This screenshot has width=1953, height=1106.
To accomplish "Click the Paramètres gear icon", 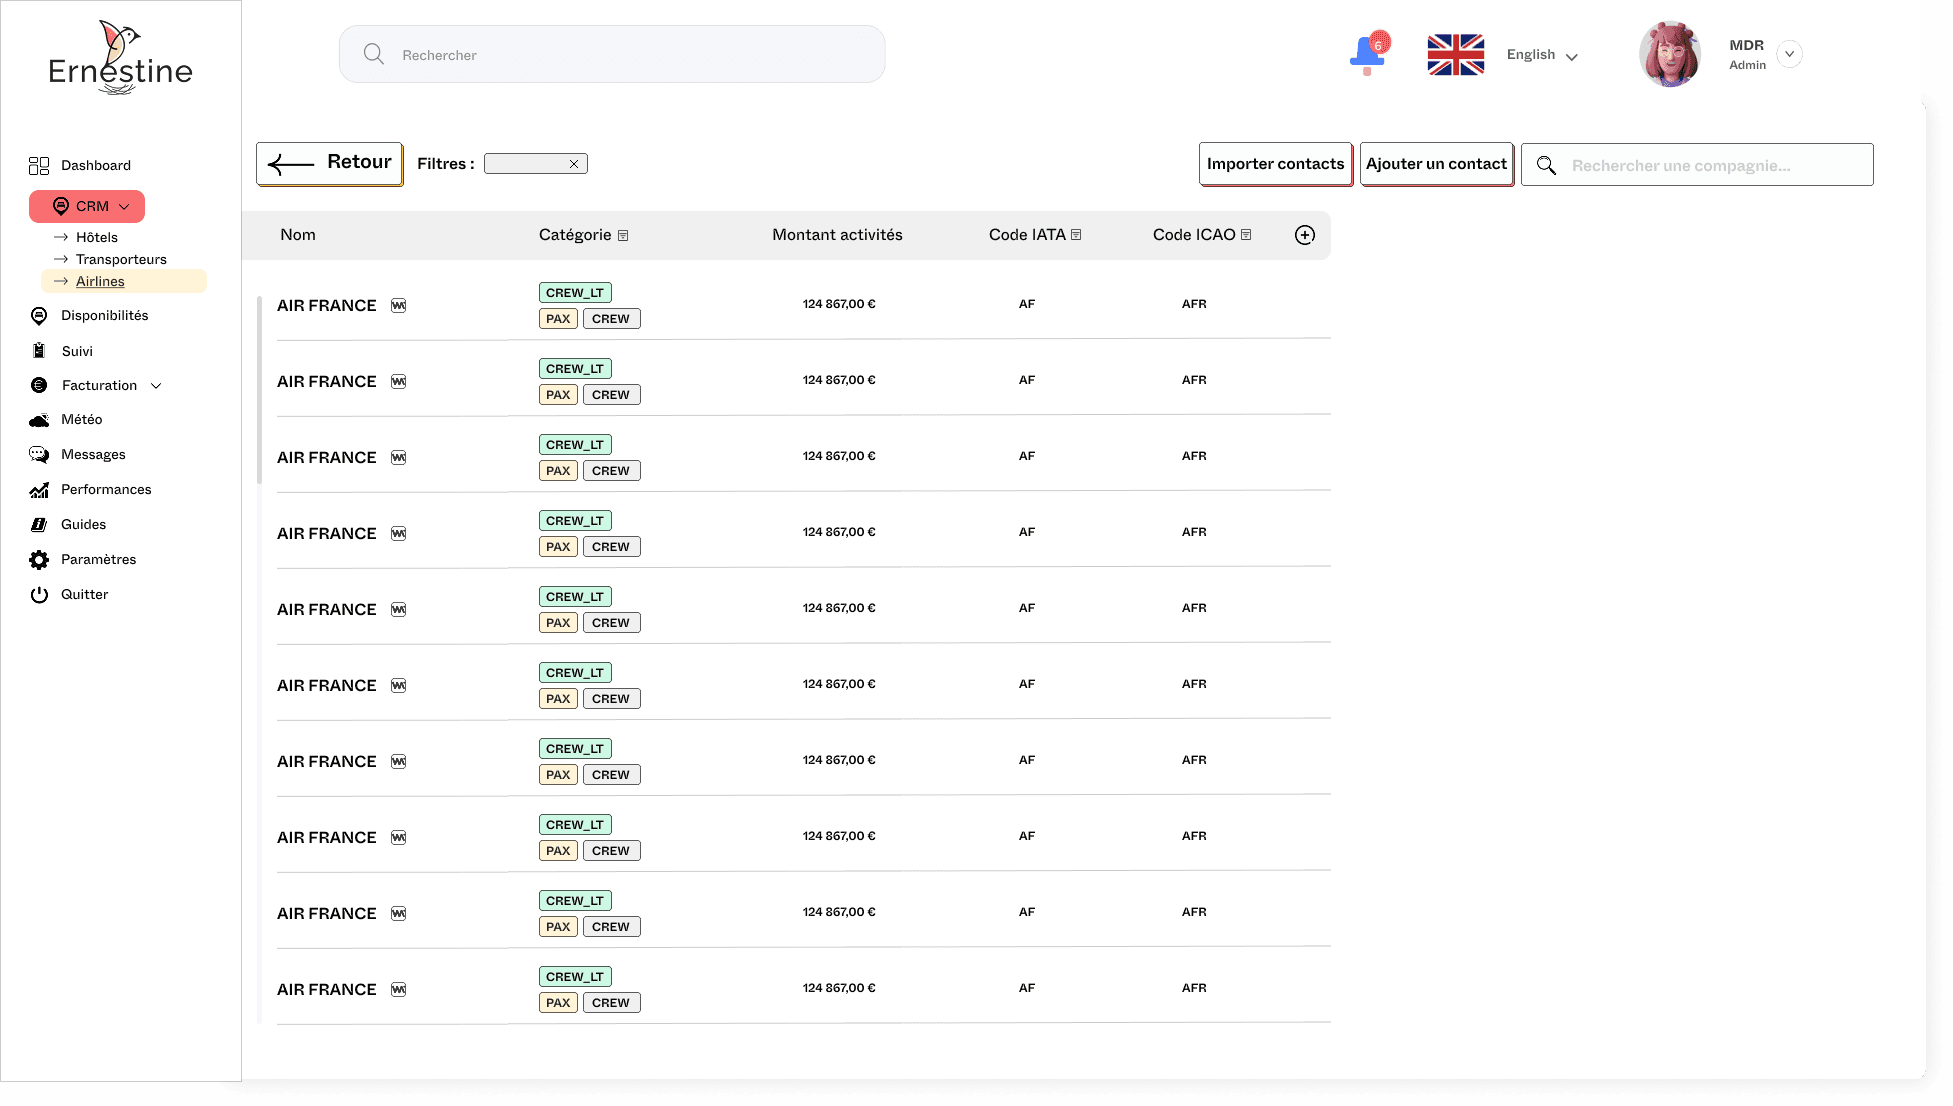I will [39, 560].
